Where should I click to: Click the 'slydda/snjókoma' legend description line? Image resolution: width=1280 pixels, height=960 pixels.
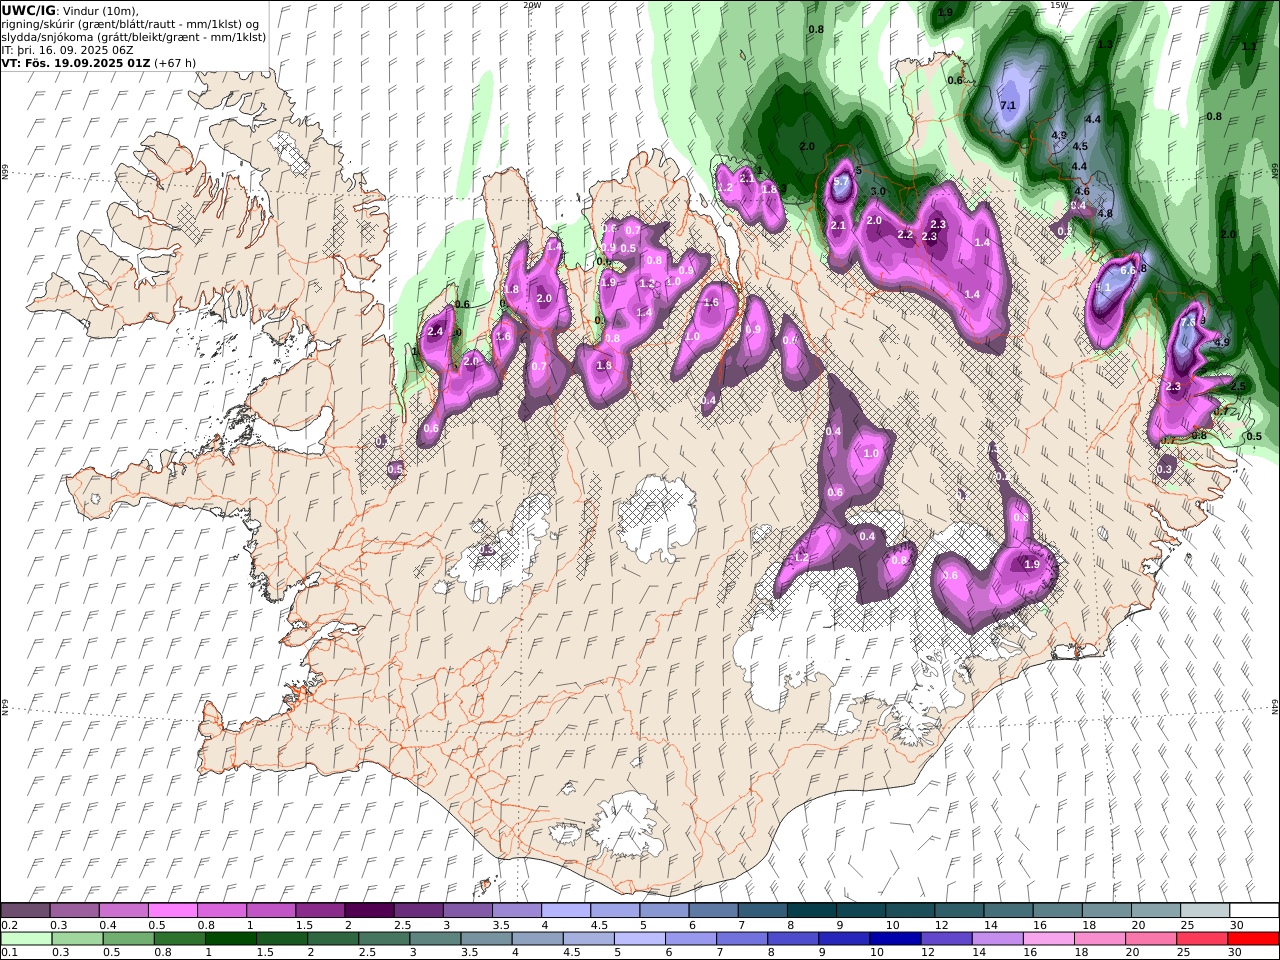133,37
